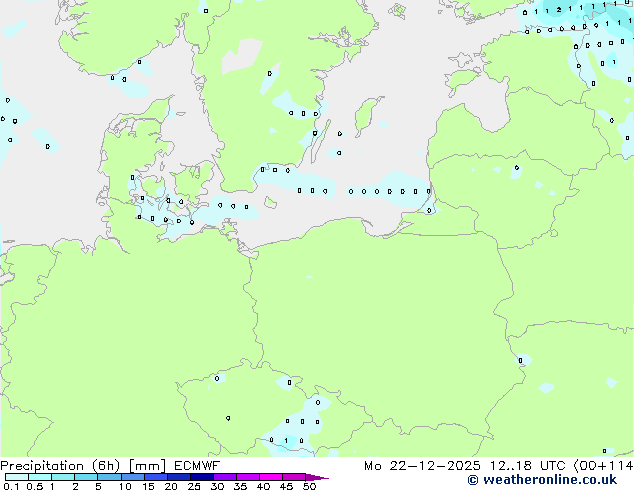Click the legend label '15'
This screenshot has height=490, width=634.
point(148,486)
